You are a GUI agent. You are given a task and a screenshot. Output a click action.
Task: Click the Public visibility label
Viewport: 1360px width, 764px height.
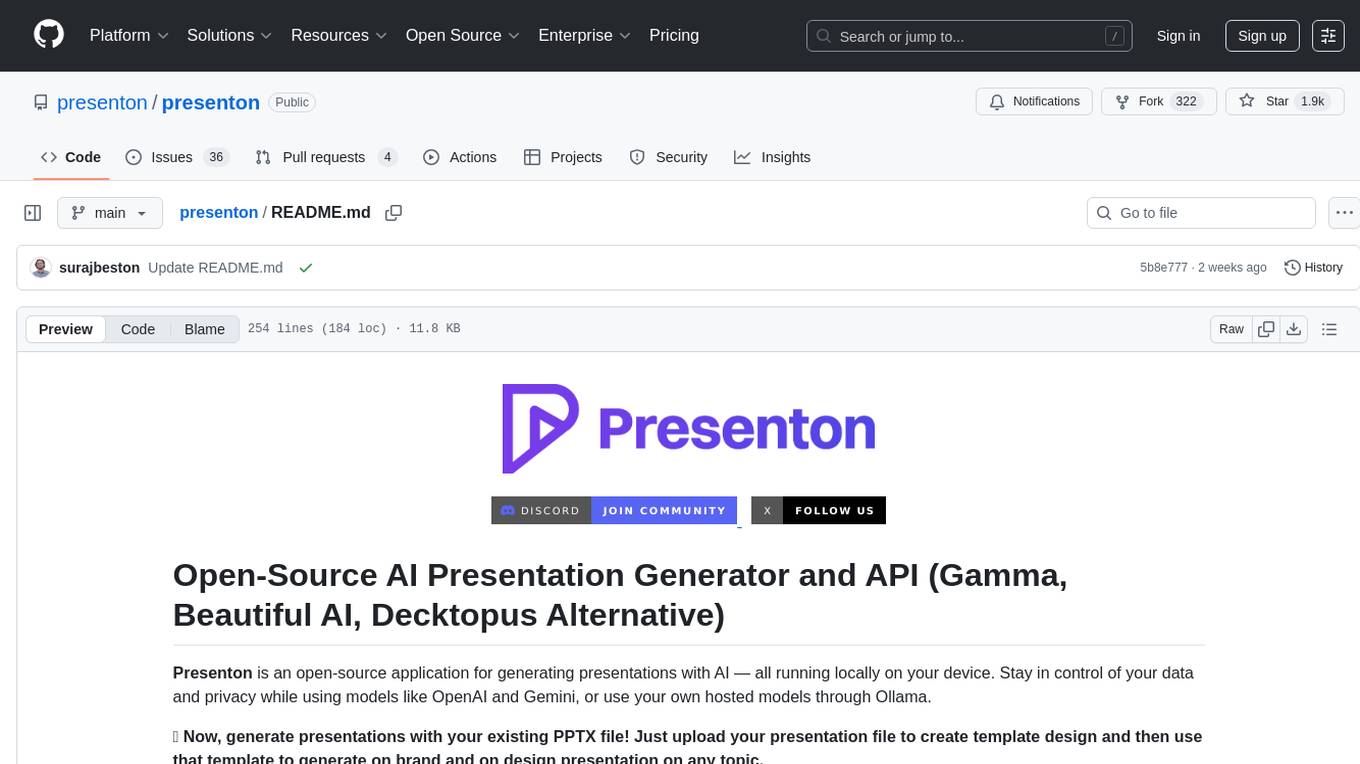pyautogui.click(x=292, y=102)
